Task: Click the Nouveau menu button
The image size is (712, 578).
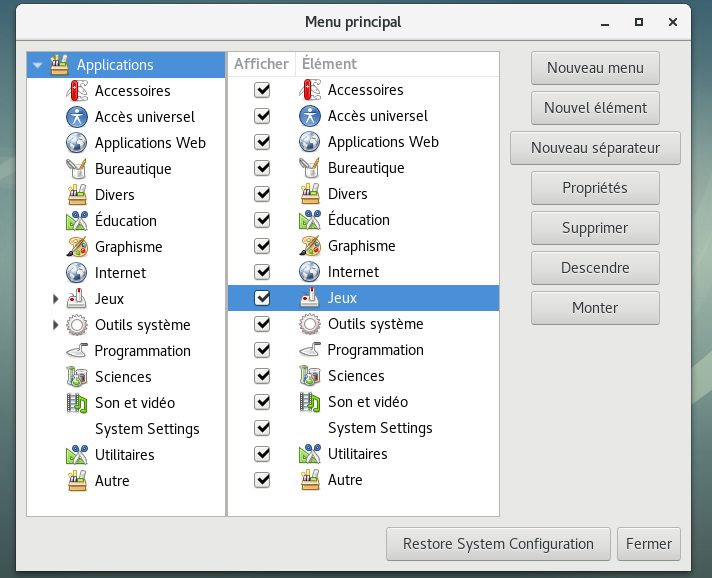Action: (x=595, y=68)
